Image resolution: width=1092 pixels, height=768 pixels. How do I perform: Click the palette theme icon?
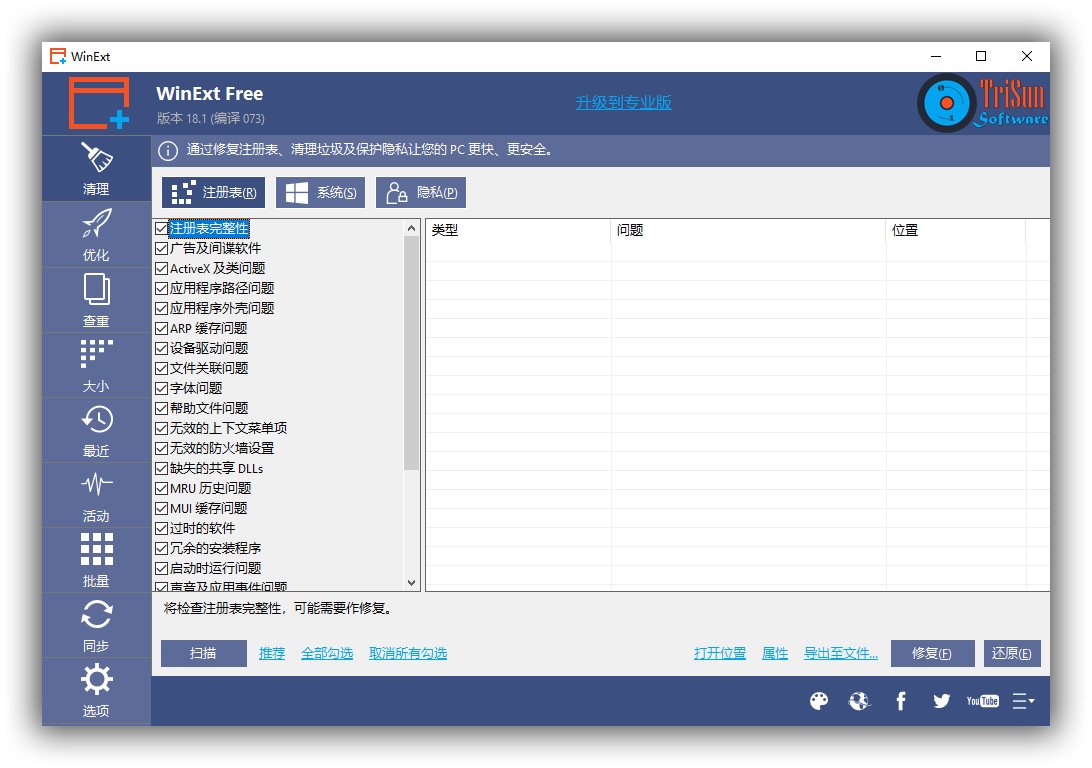819,701
